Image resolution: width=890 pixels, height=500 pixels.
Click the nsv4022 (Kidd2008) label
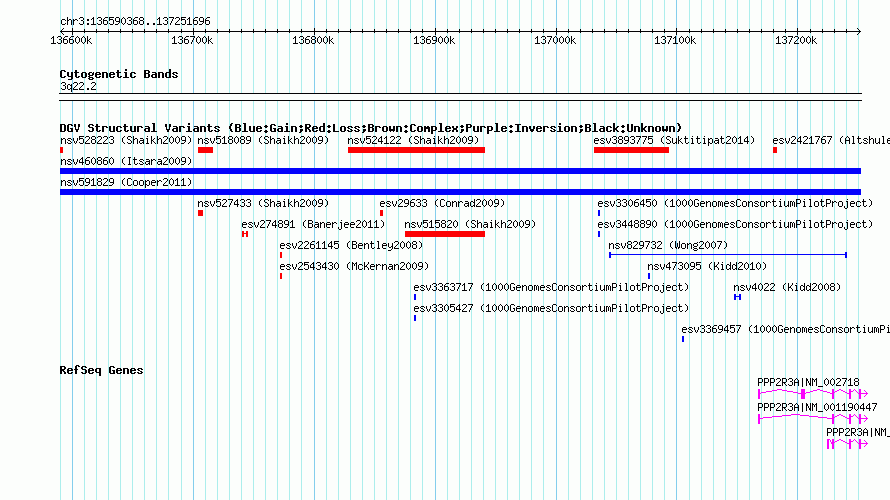pos(787,287)
